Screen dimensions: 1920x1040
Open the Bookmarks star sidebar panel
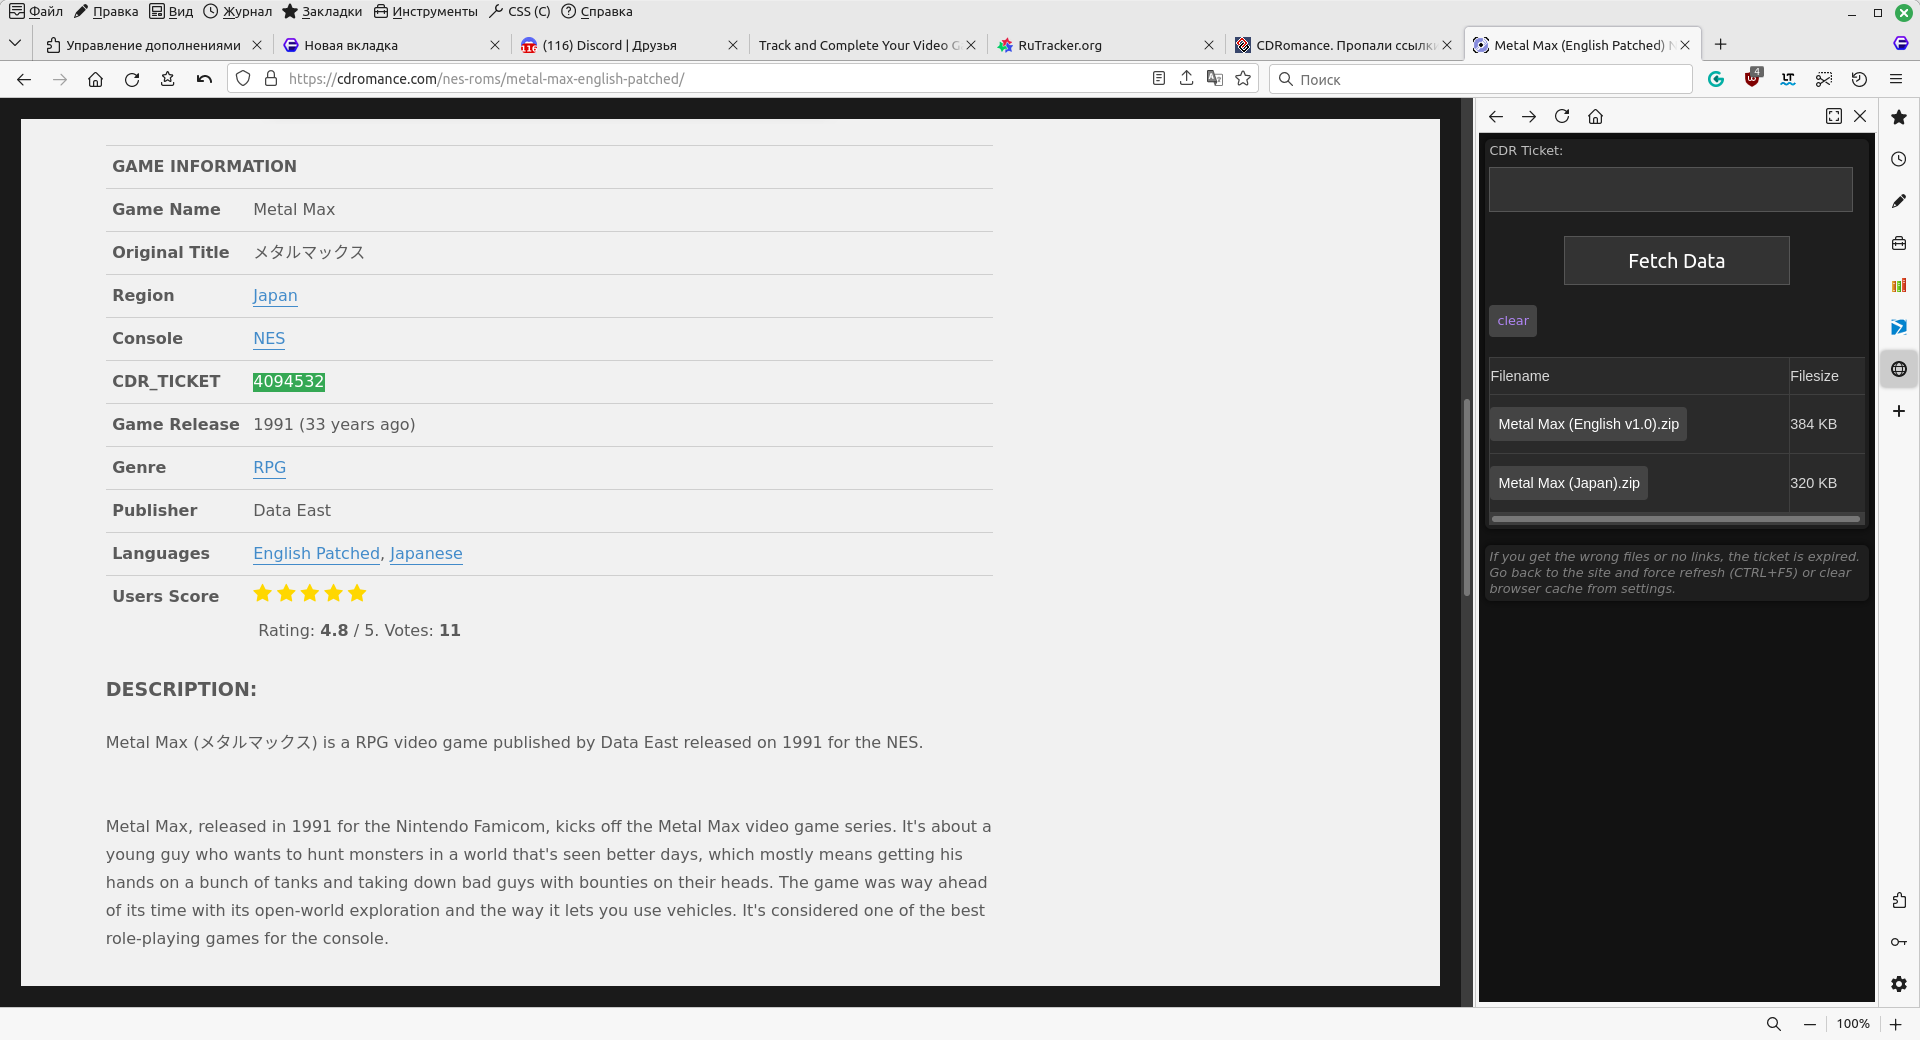(x=1899, y=117)
